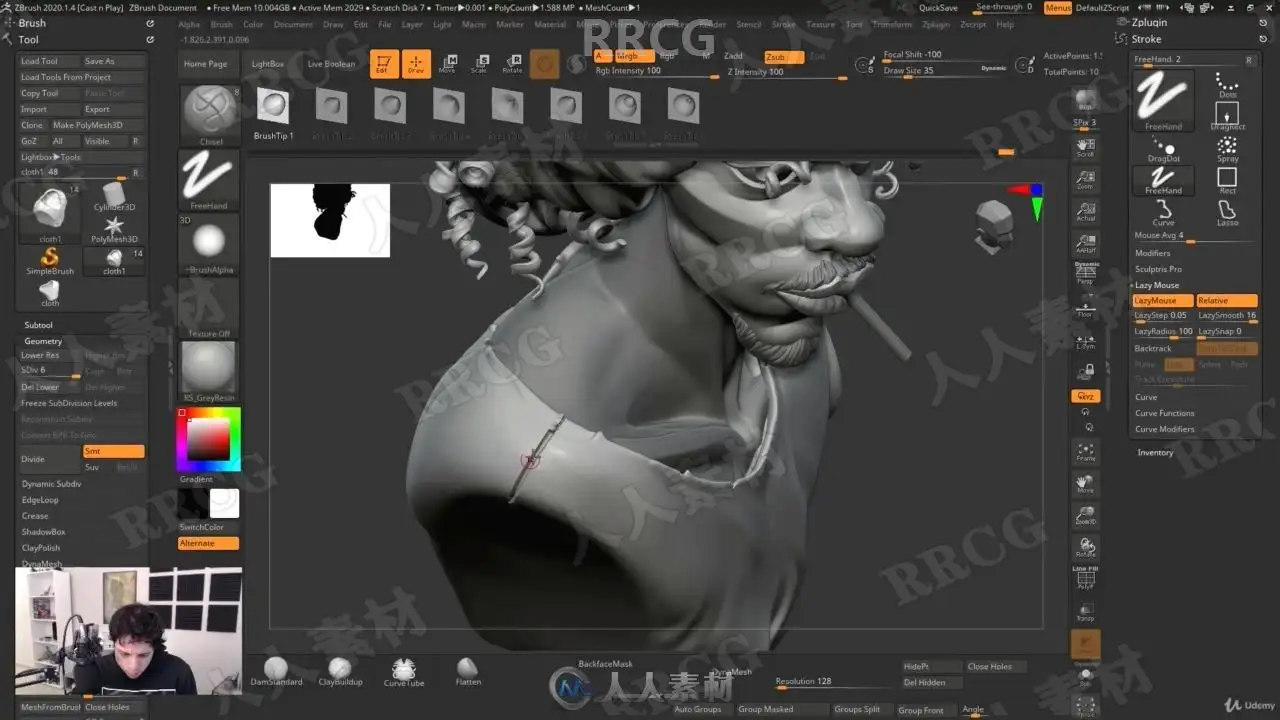Open the FreeHand stroke selector in left shelf
1280x720 pixels.
(x=209, y=181)
